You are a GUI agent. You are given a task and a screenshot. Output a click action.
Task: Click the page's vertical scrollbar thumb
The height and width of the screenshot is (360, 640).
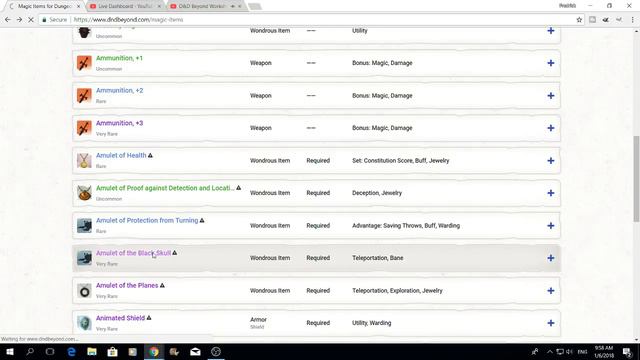pyautogui.click(x=636, y=179)
